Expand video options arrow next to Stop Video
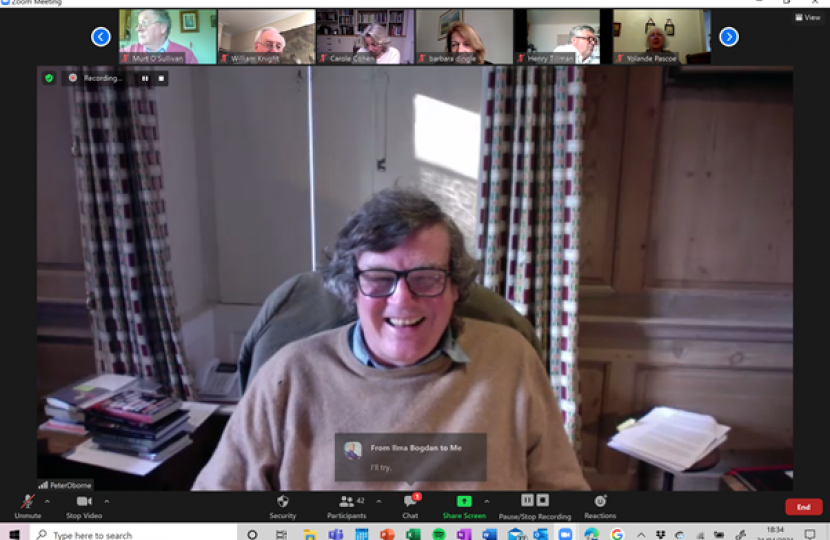Image resolution: width=830 pixels, height=540 pixels. 107,501
